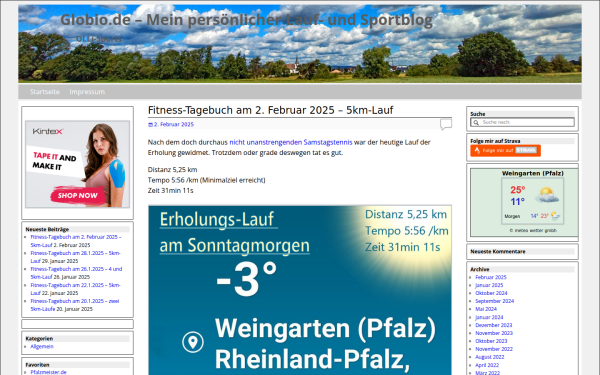Open the Oktober 2024 archive
Screen dimensions: 600x375
pos(491,293)
